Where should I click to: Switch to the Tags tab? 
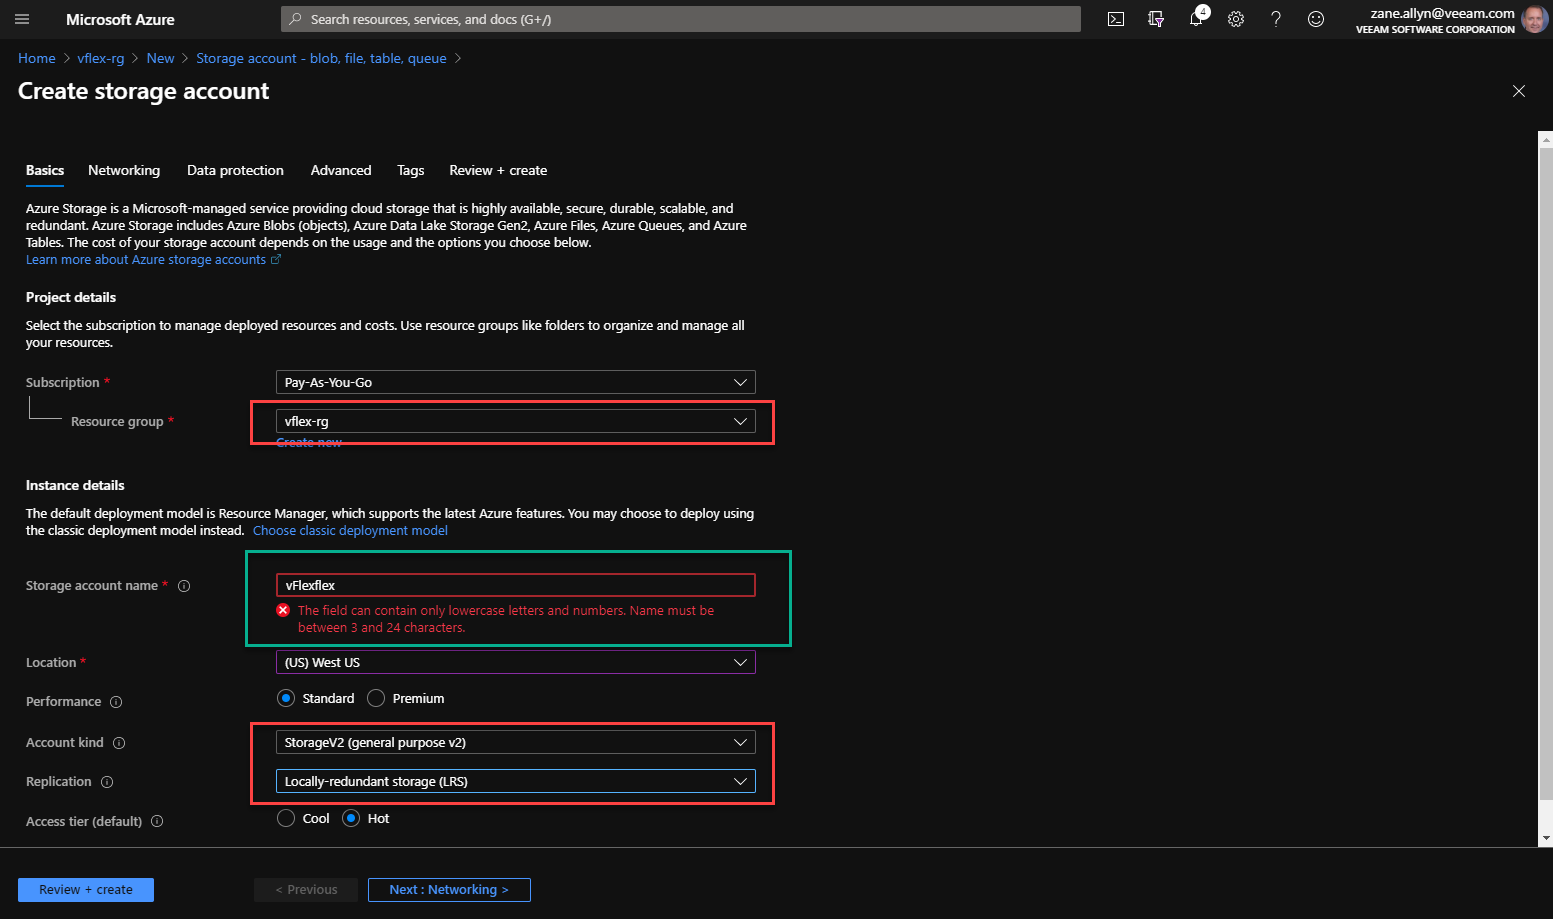click(411, 170)
